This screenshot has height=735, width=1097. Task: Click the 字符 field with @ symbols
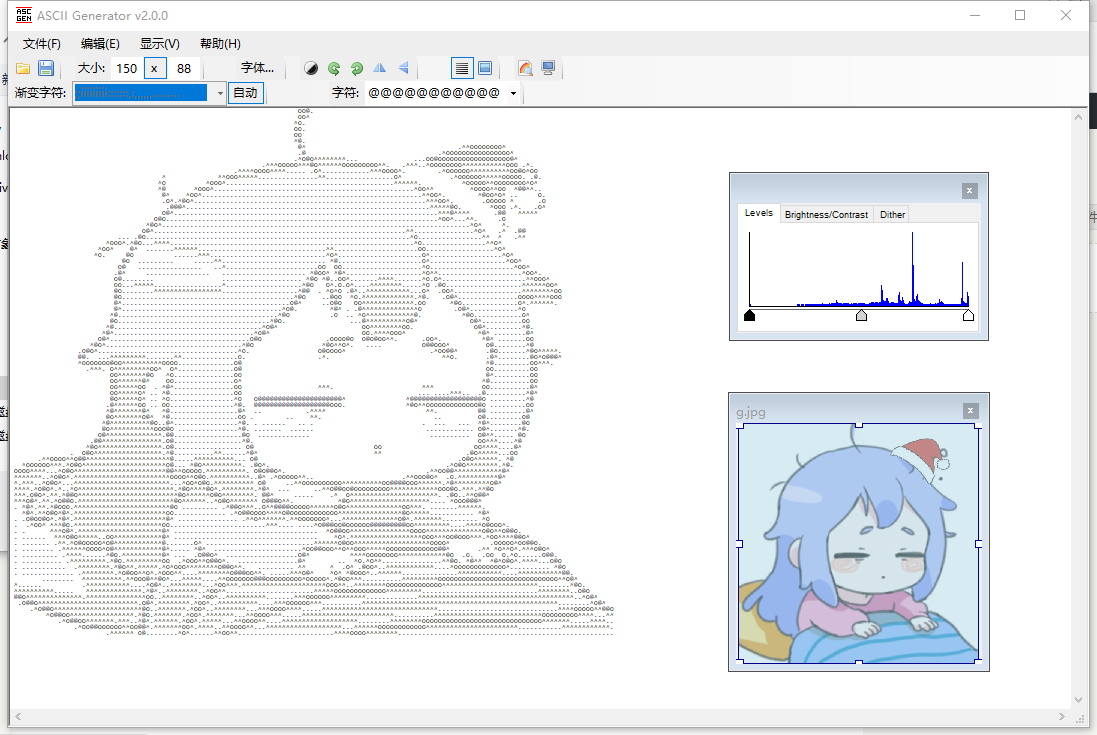click(x=434, y=93)
